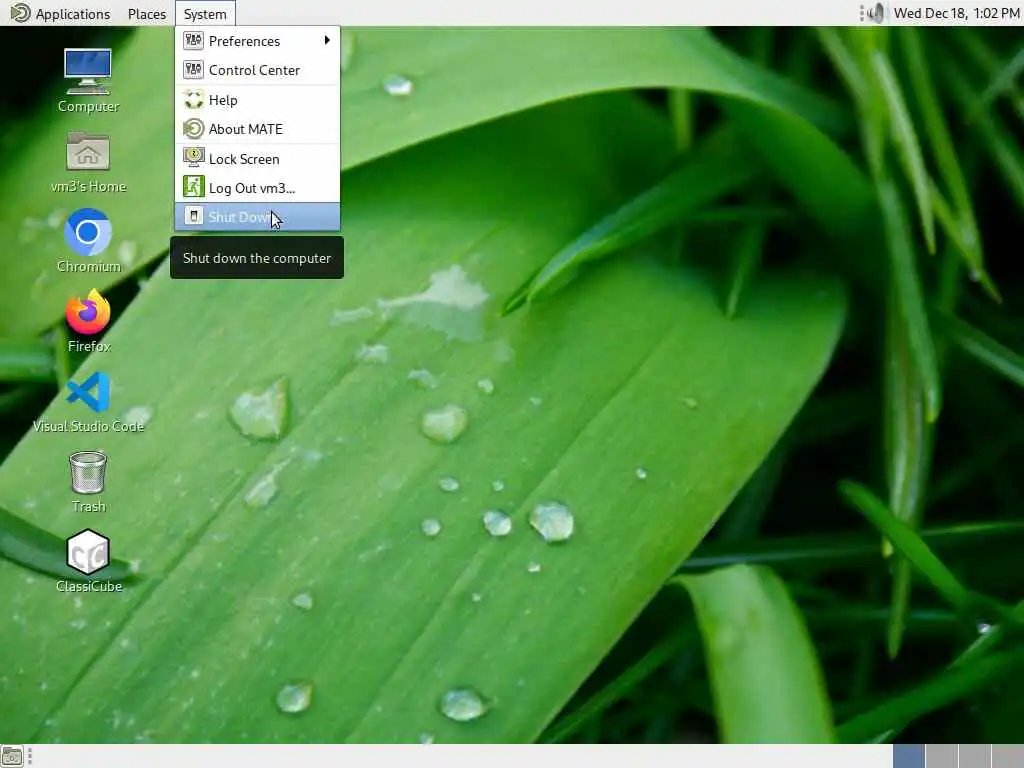Choose the Lock Screen entry

point(257,159)
